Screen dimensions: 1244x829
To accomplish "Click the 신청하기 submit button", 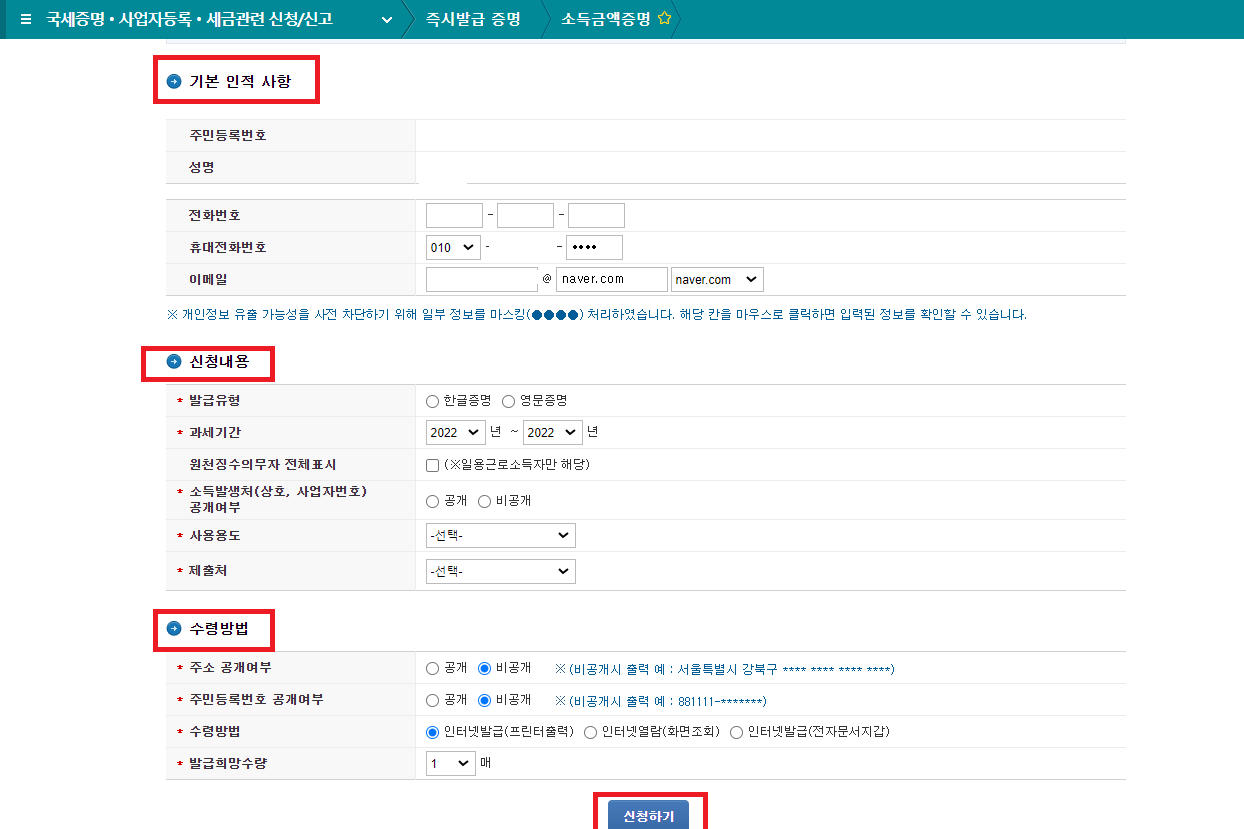I will click(651, 815).
